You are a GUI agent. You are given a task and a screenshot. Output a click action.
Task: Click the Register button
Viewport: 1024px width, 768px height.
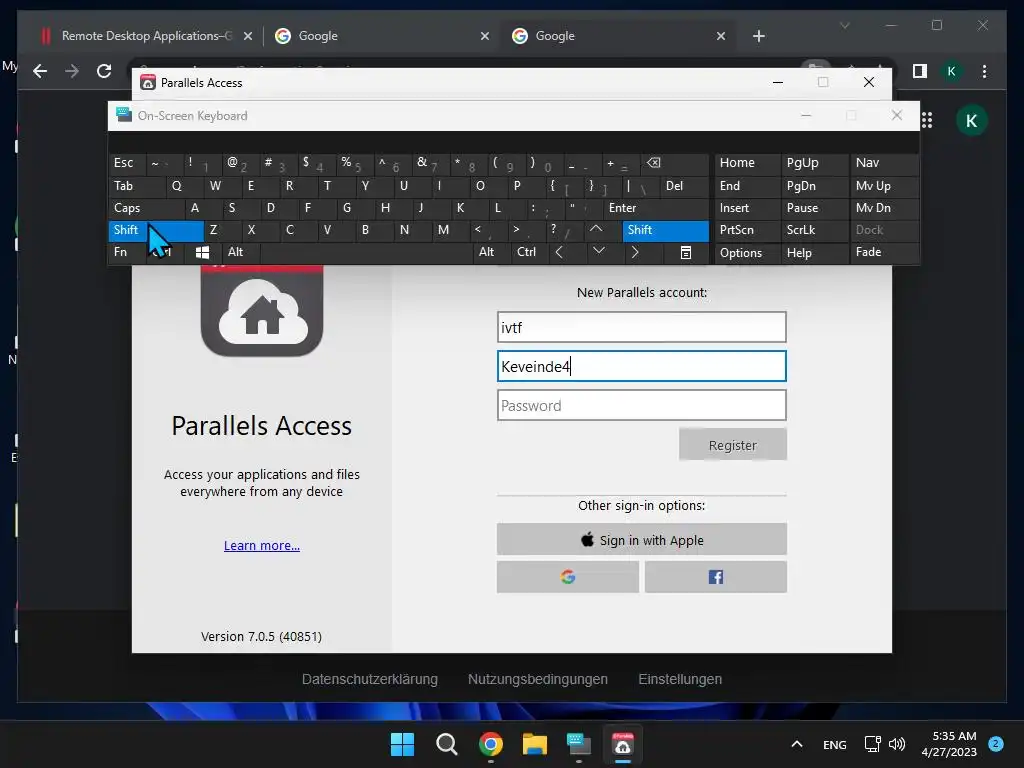coord(732,445)
